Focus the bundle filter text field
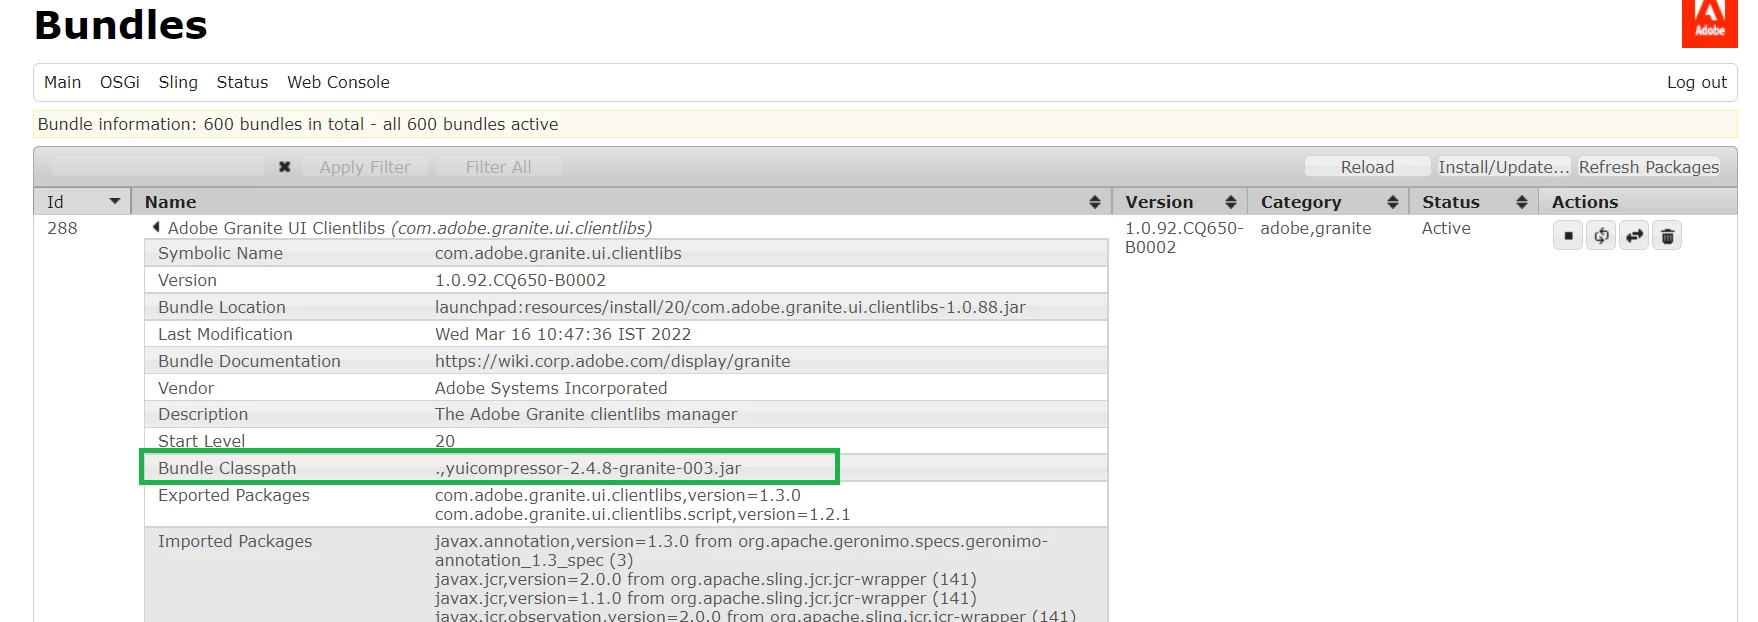This screenshot has height=622, width=1758. pyautogui.click(x=158, y=167)
